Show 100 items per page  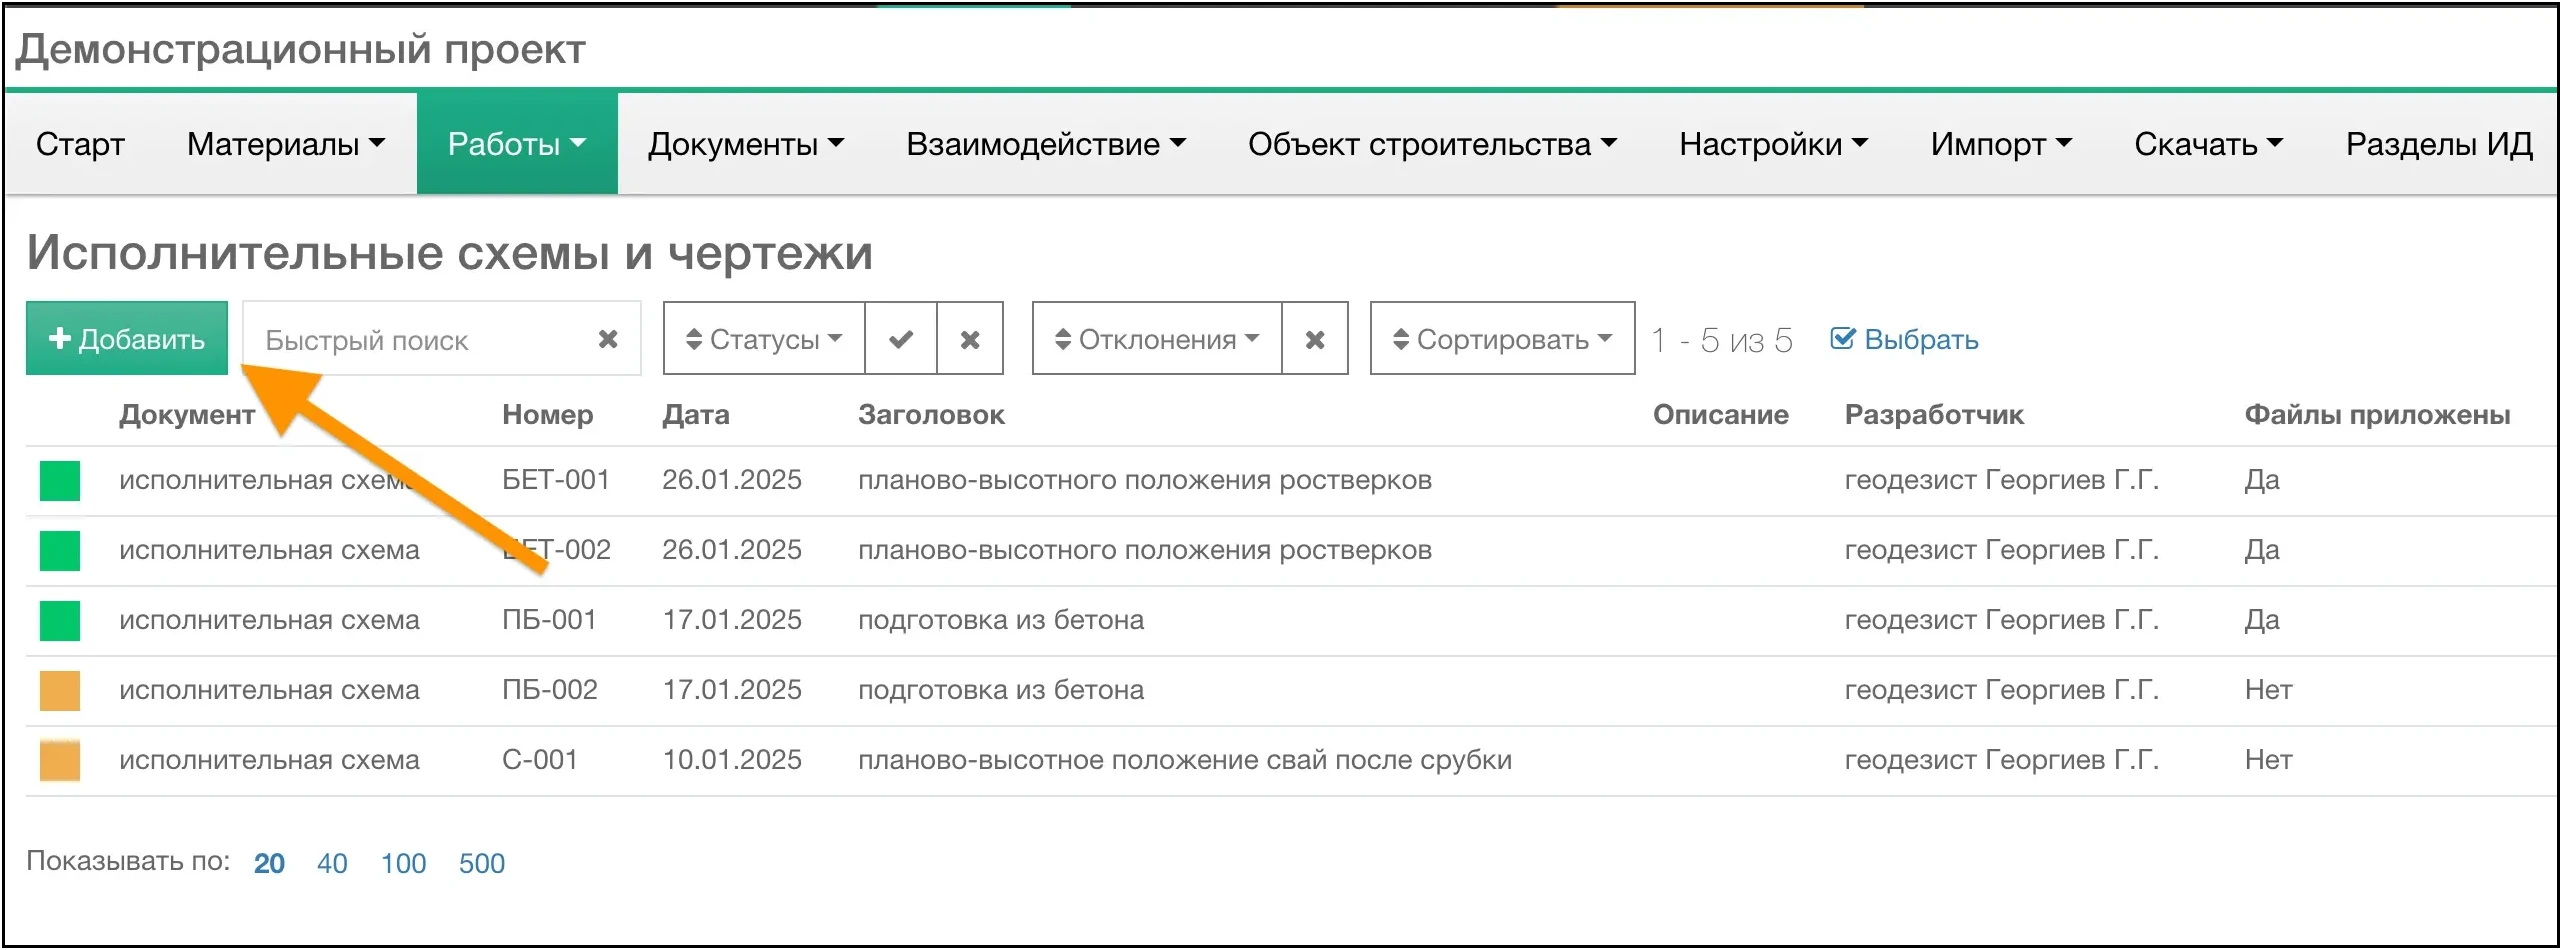pos(402,862)
